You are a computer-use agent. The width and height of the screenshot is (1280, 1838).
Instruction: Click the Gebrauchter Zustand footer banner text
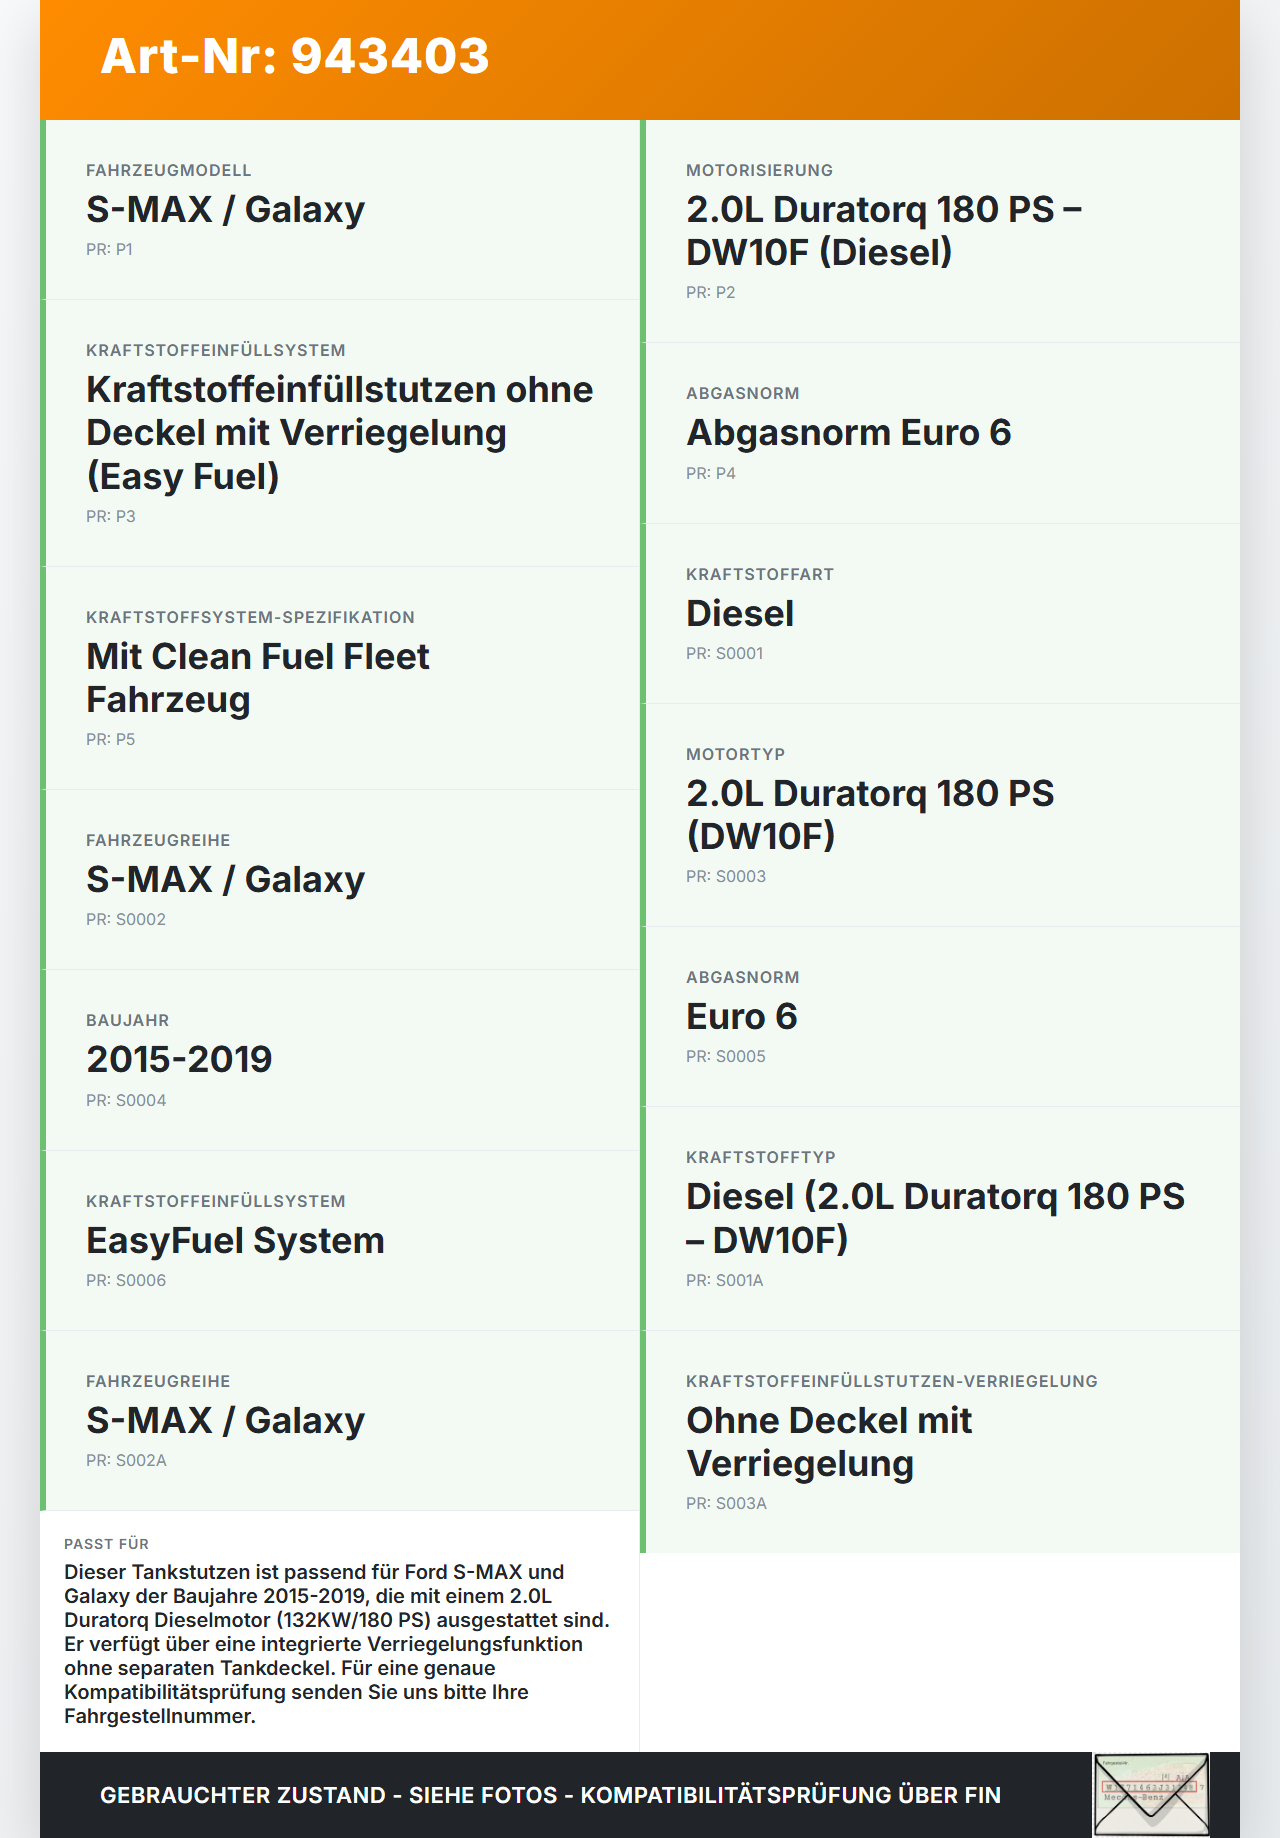point(550,1795)
